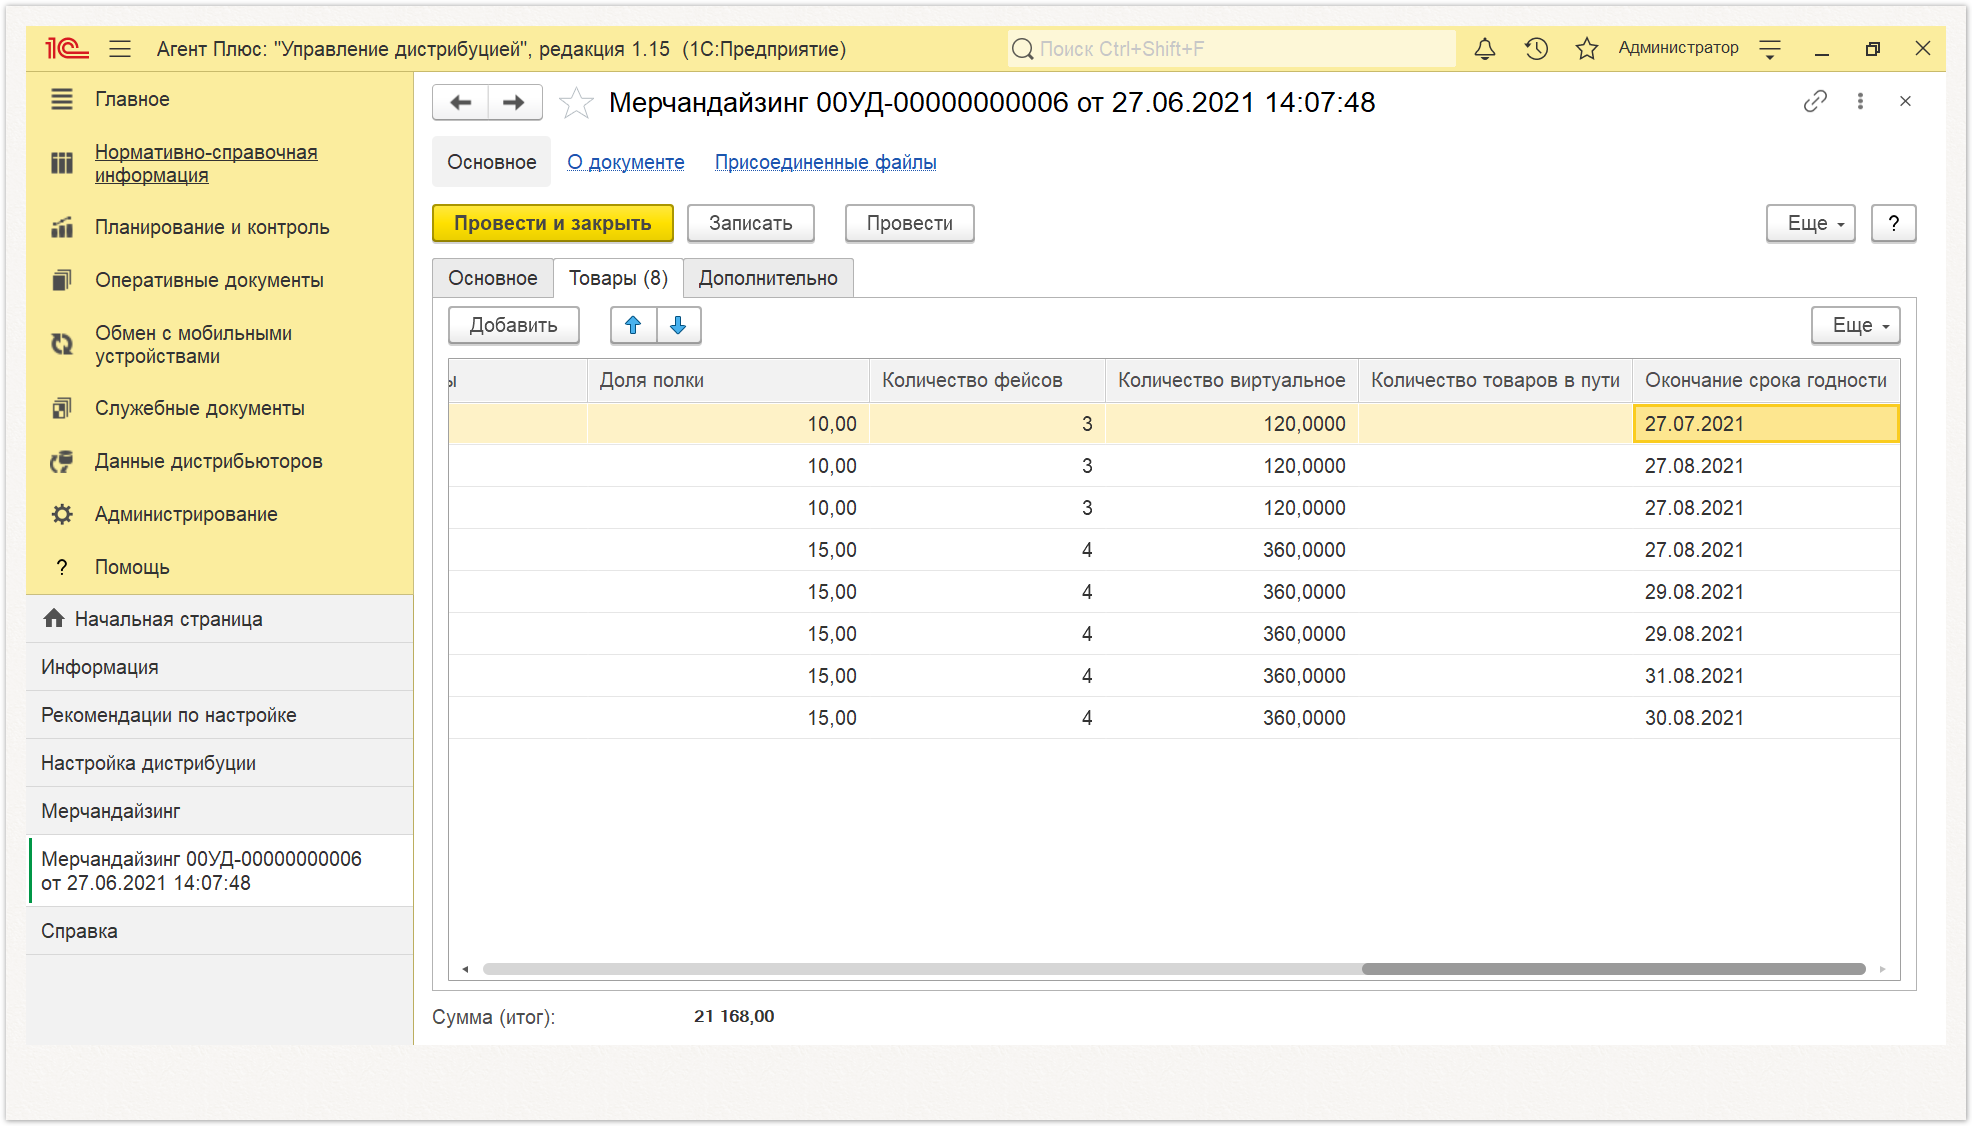Open favorites star in title bar
The image size is (1972, 1126).
point(1587,49)
